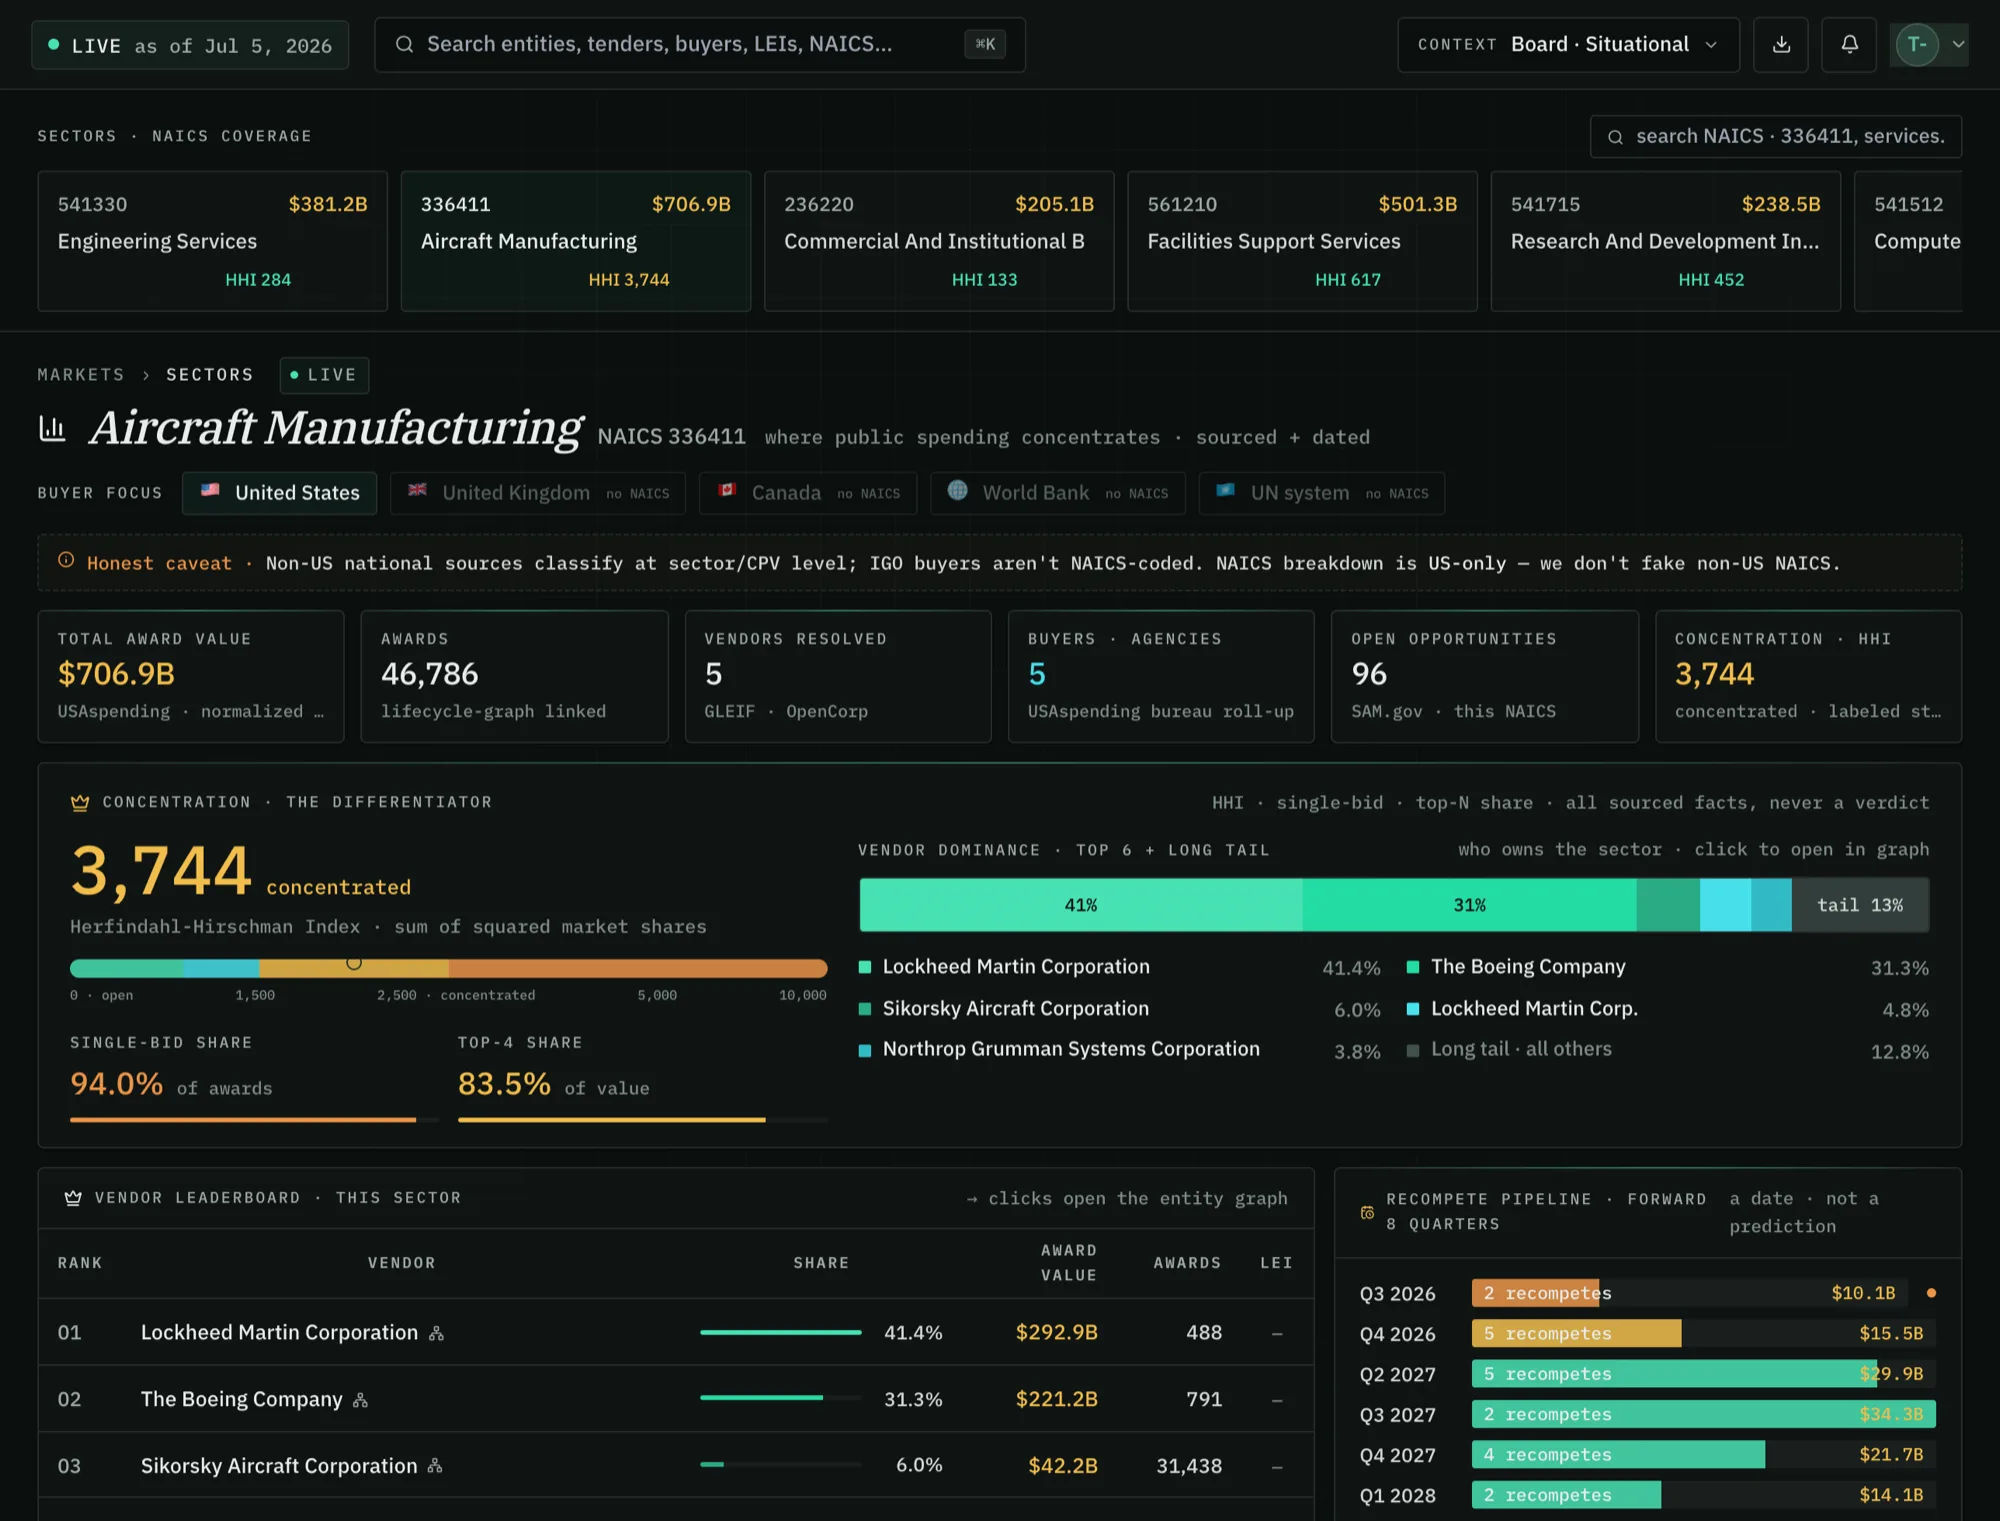Click the ⌘K shortcut badge
Image resolution: width=2000 pixels, height=1521 pixels.
tap(985, 45)
